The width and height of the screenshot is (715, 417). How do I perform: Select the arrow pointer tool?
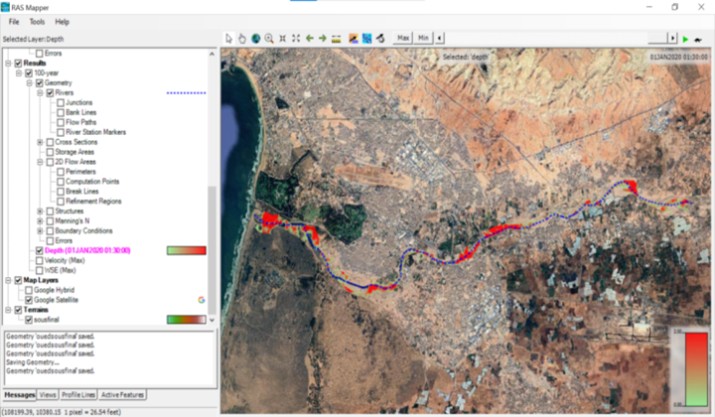[229, 39]
